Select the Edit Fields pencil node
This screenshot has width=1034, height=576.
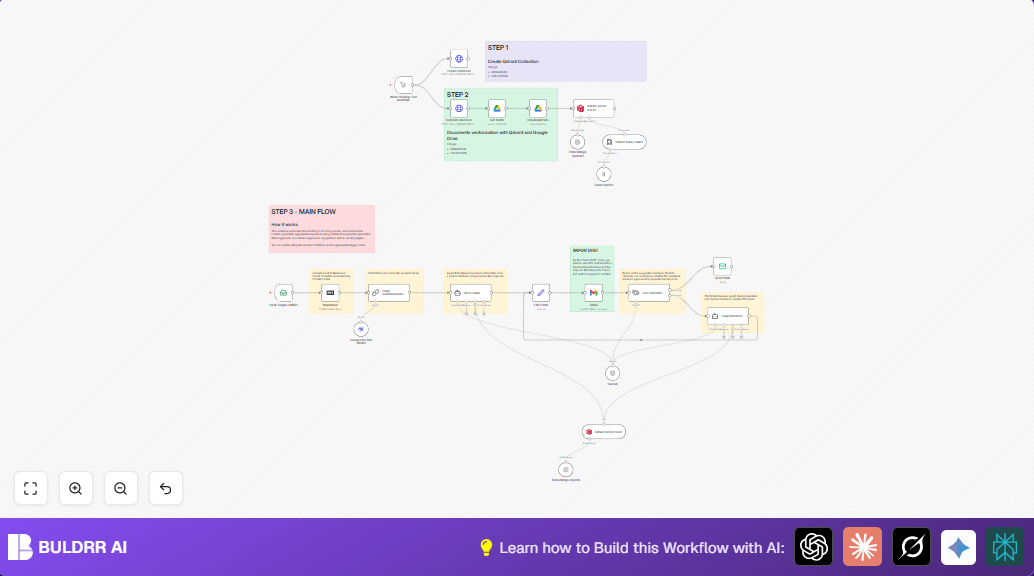(x=541, y=293)
